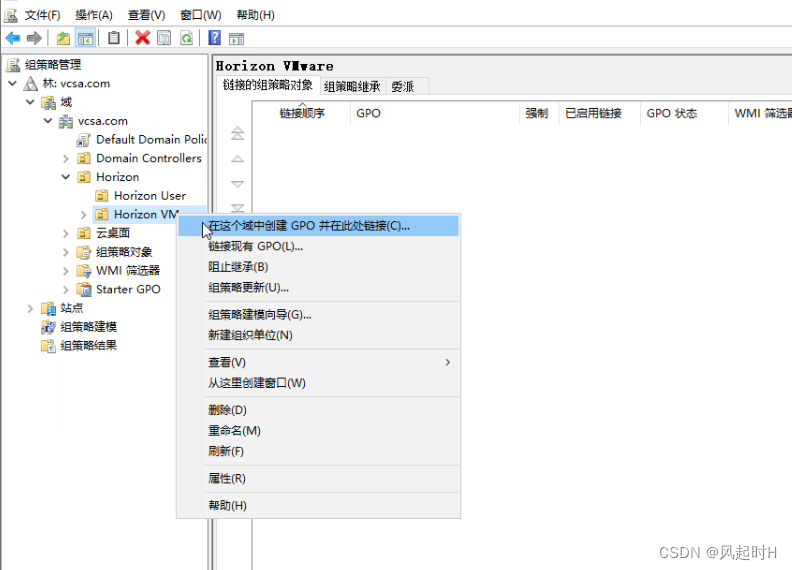Viewport: 792px width, 570px height.
Task: Expand the Horizon VMware OU node
Action: click(84, 215)
